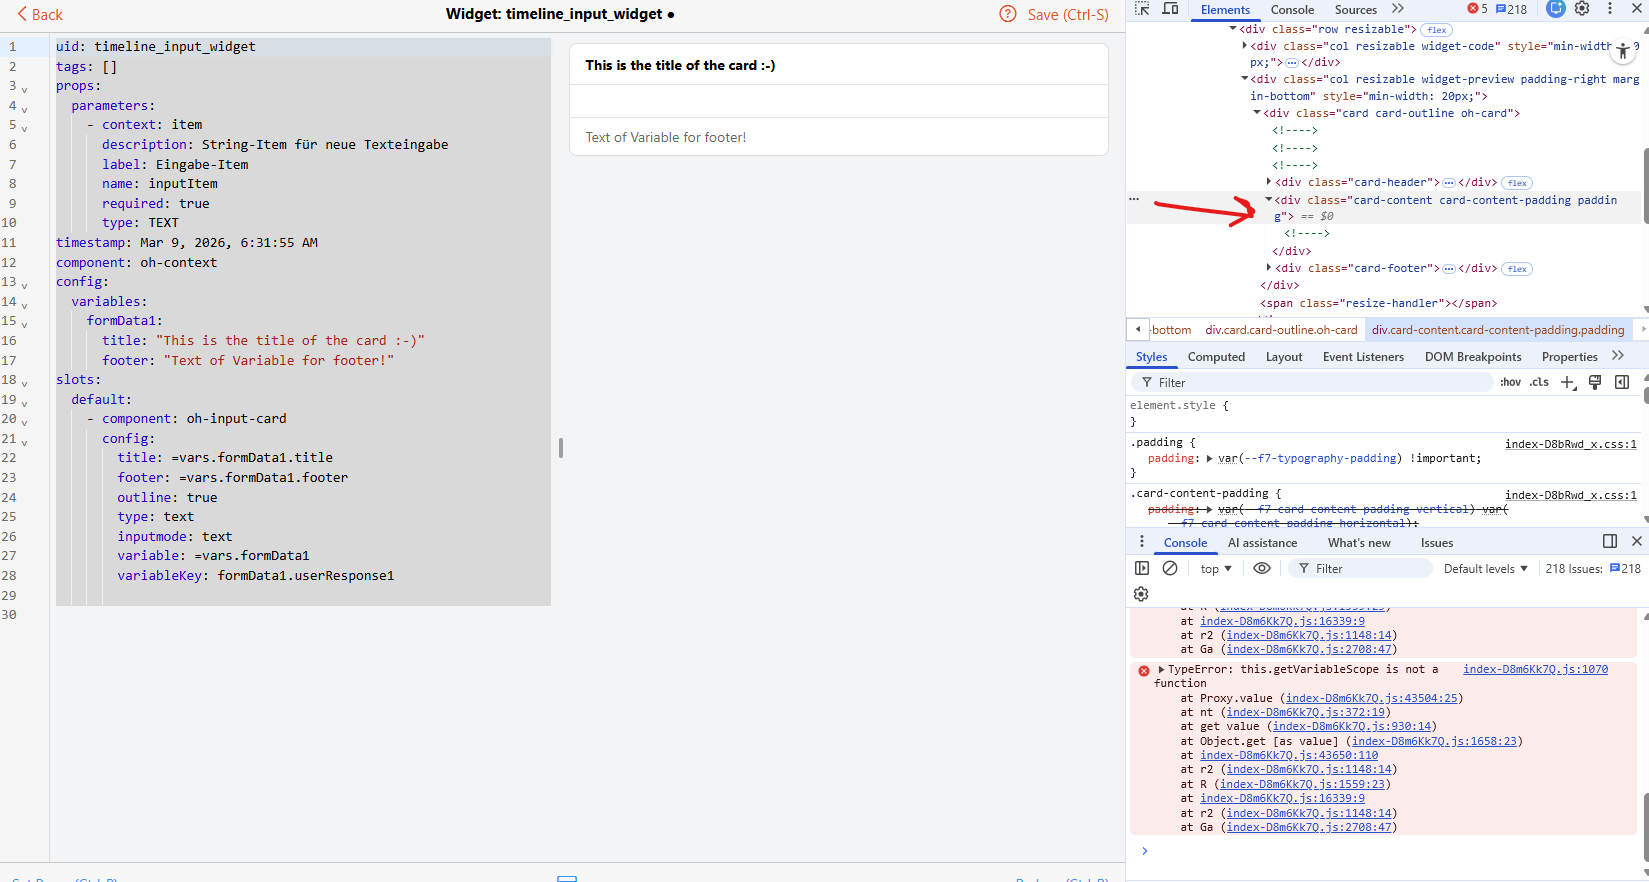The width and height of the screenshot is (1649, 882).
Task: Expand the card-header div node
Action: (x=1269, y=182)
